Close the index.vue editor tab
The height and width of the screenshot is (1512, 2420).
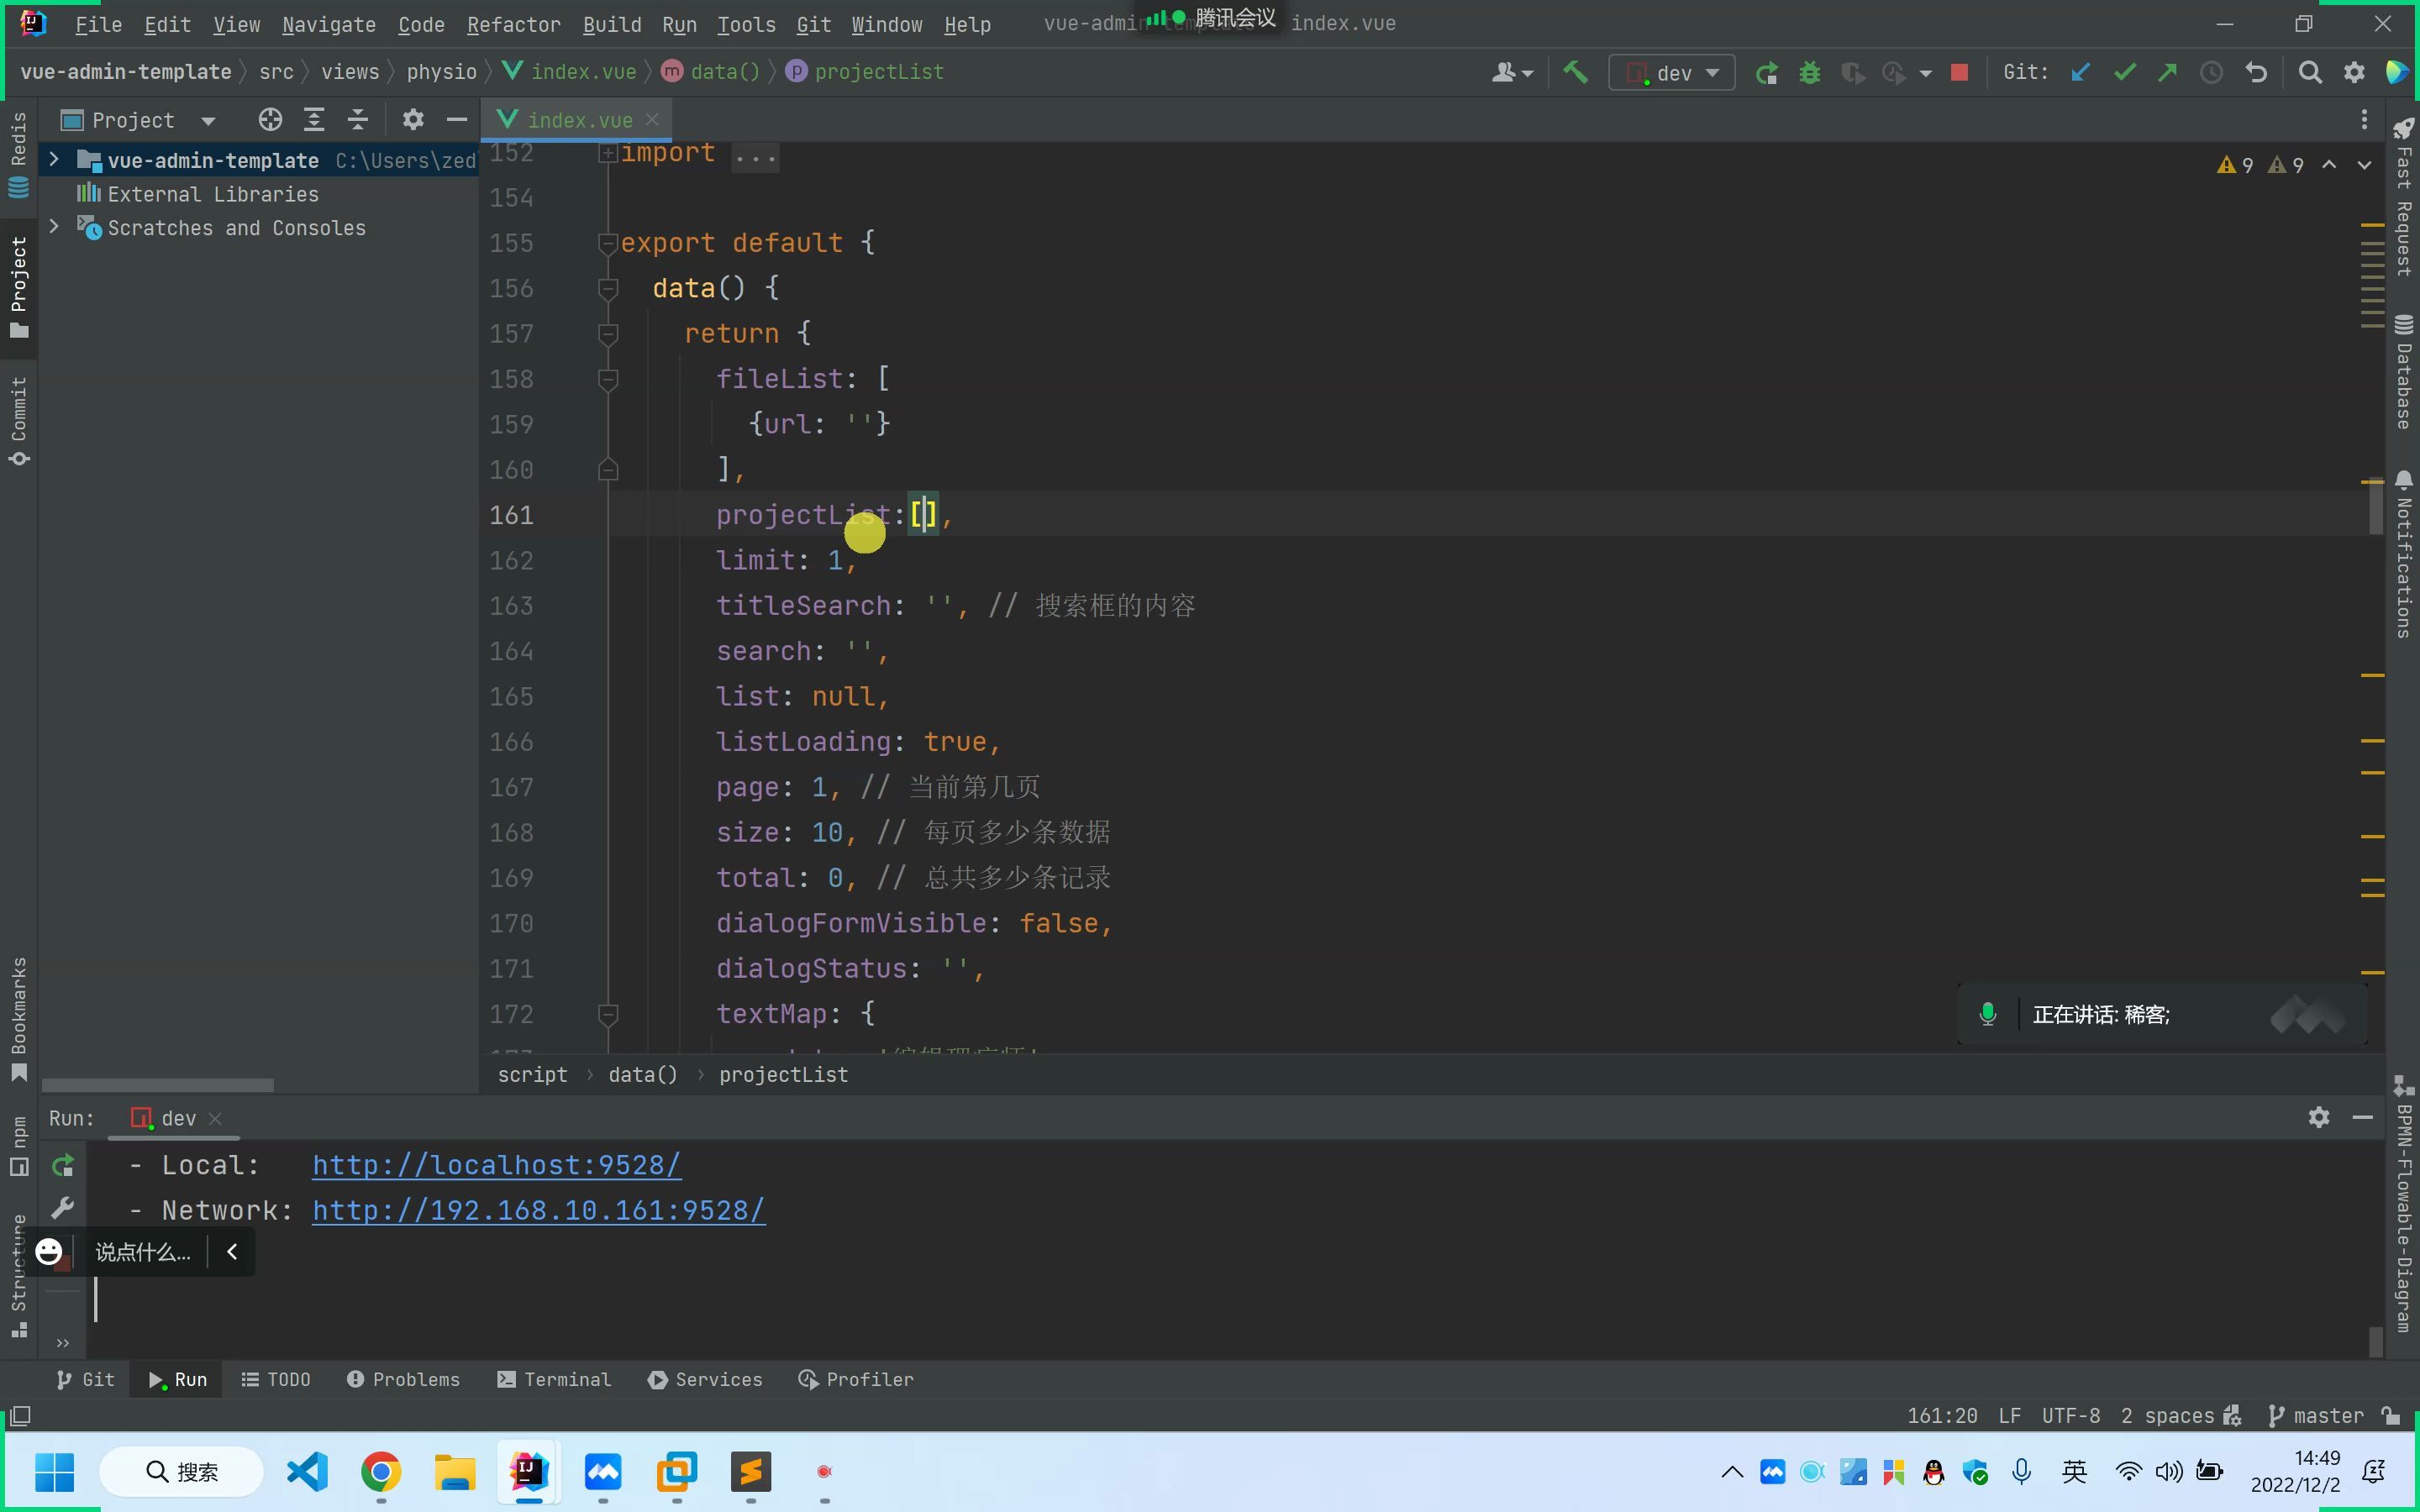(652, 119)
